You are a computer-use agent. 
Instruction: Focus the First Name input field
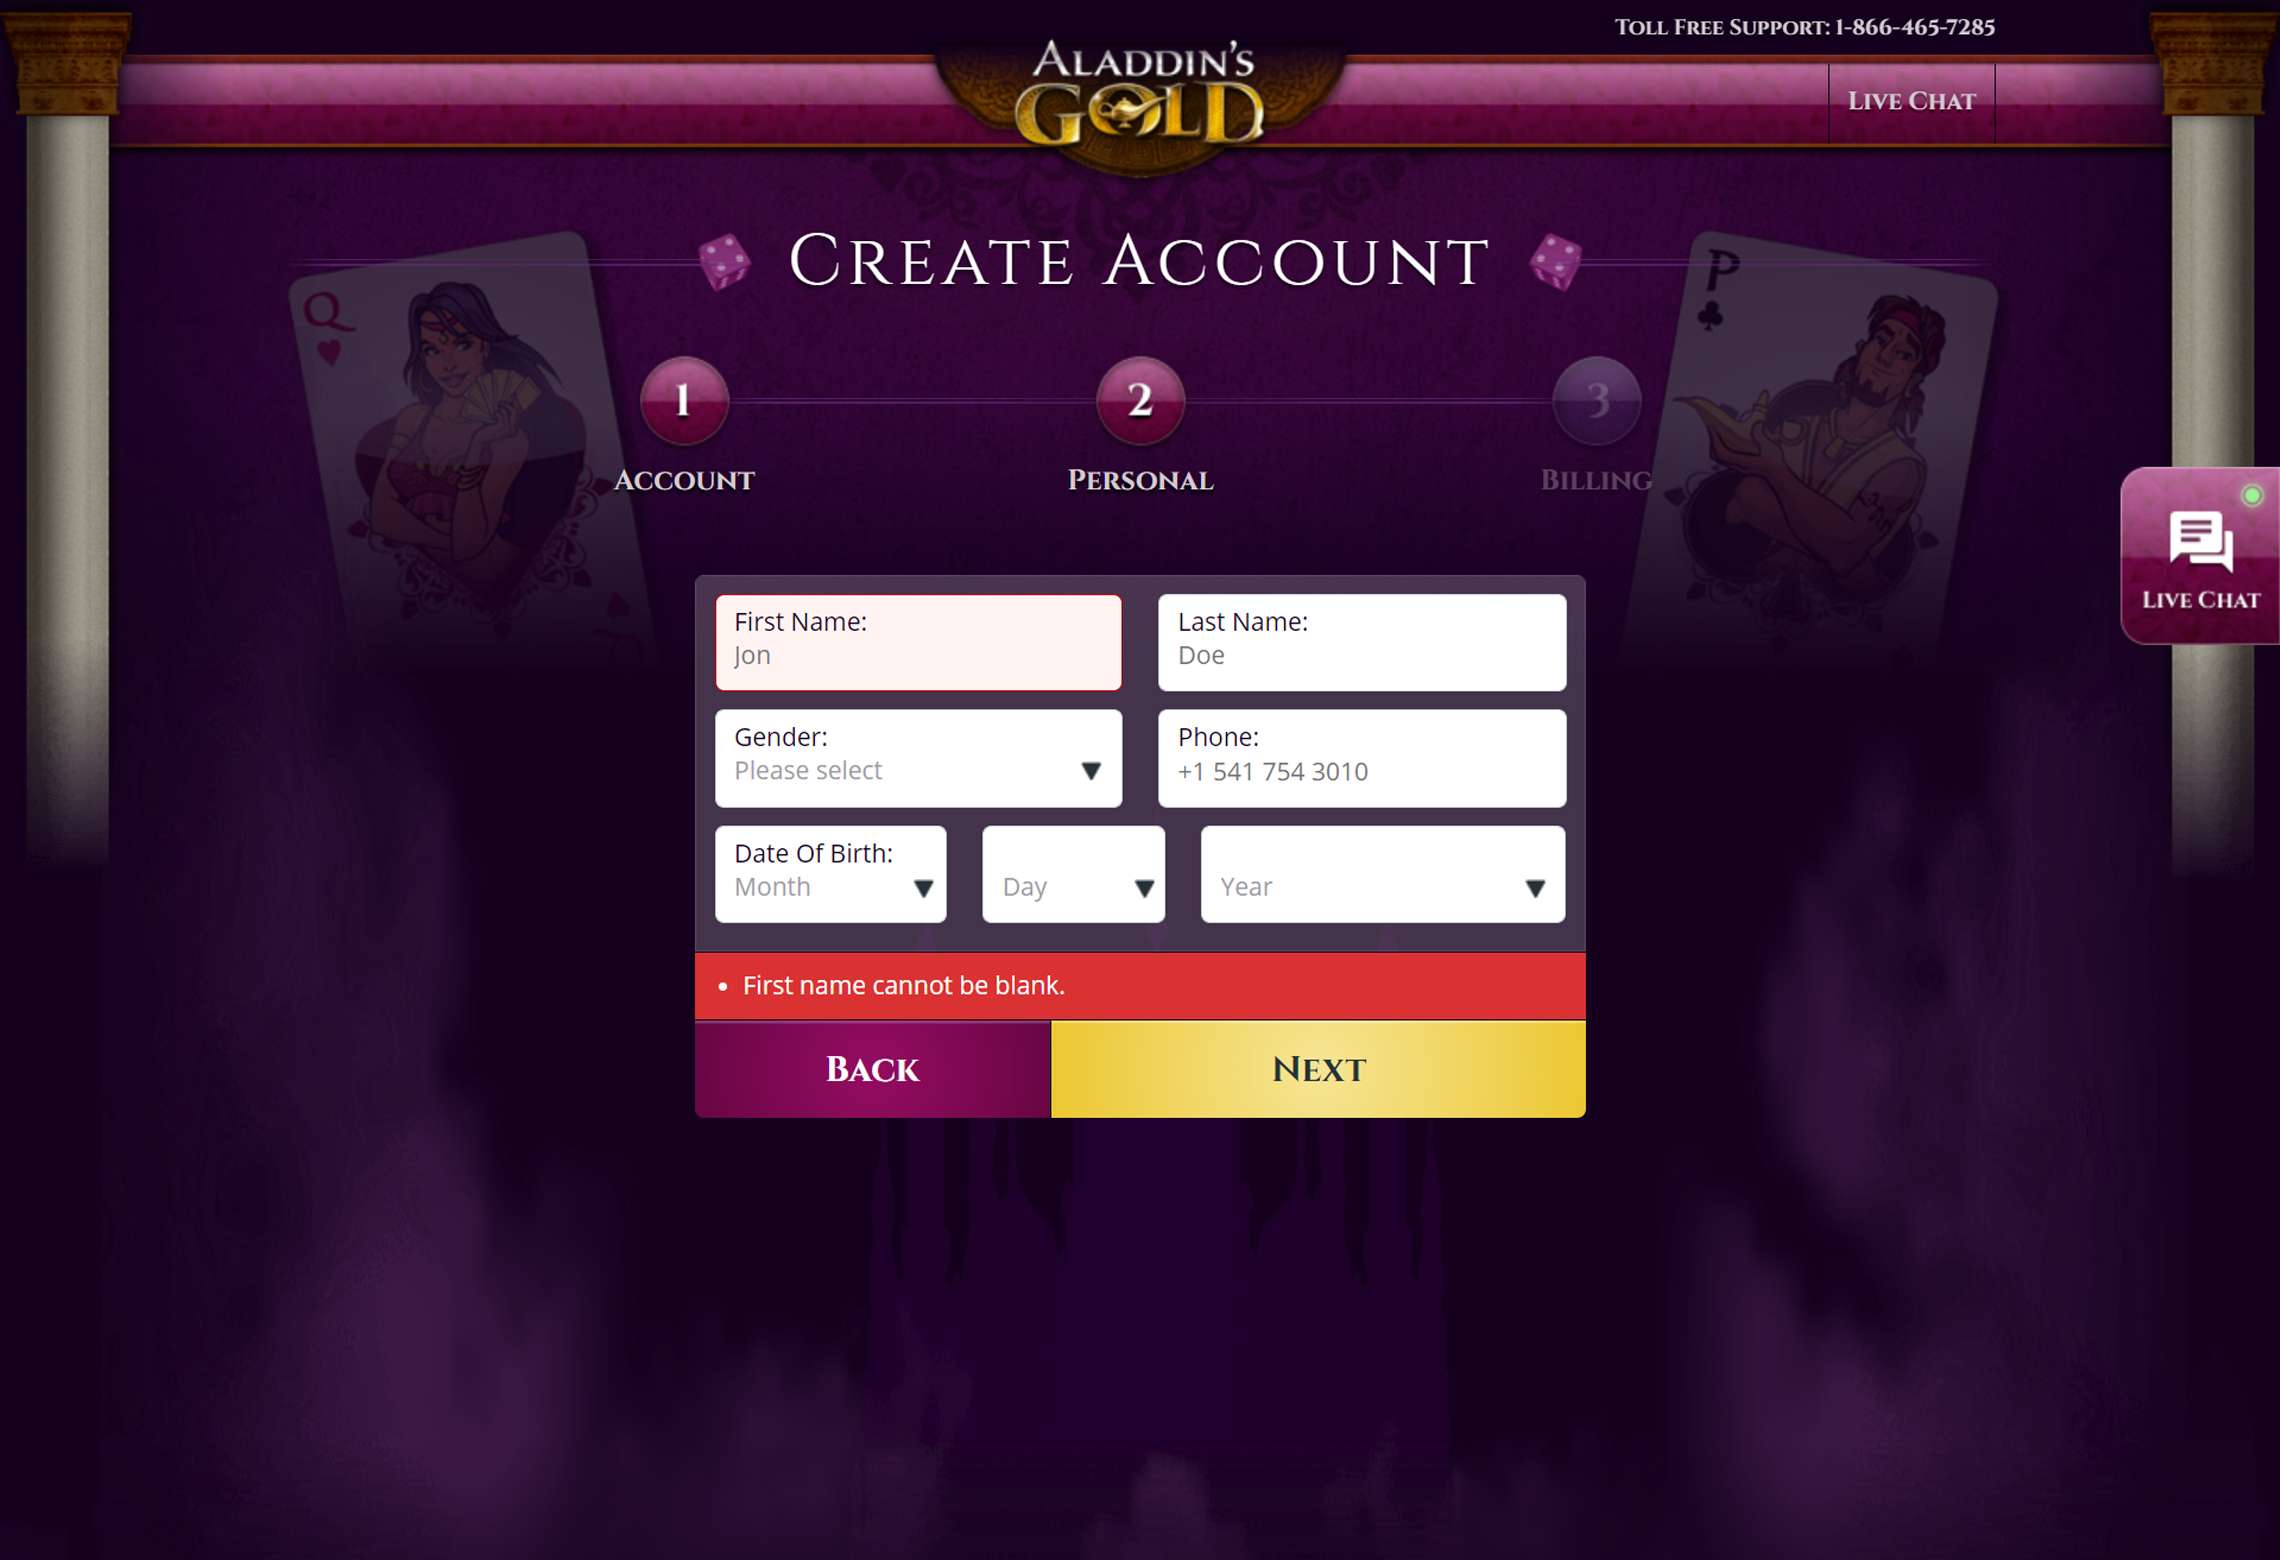pyautogui.click(x=918, y=642)
